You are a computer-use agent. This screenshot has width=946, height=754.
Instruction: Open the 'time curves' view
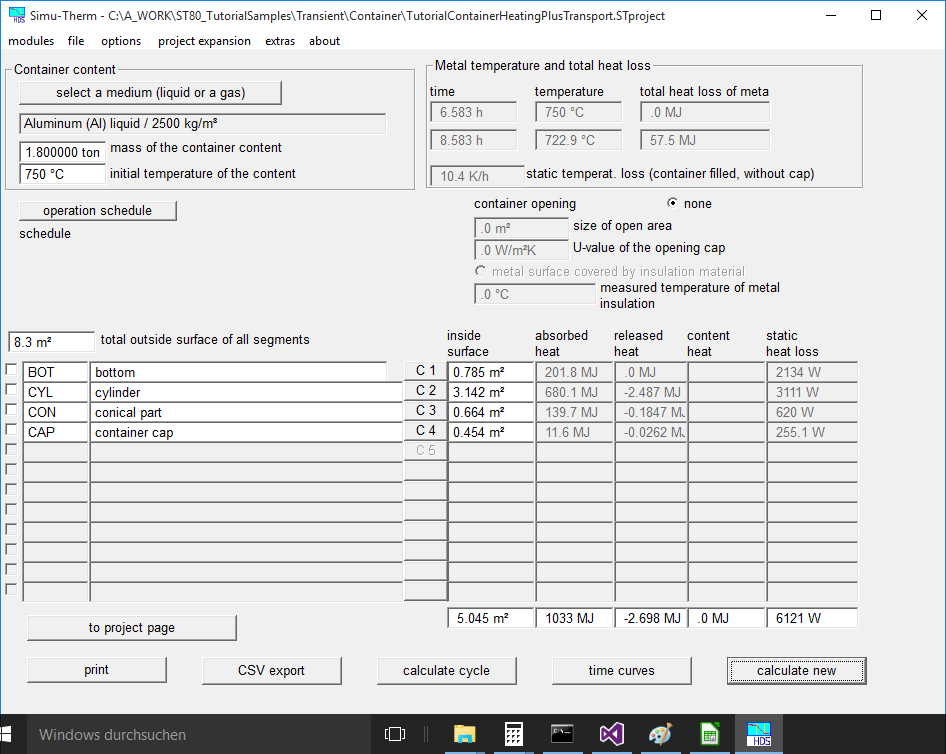click(x=621, y=670)
